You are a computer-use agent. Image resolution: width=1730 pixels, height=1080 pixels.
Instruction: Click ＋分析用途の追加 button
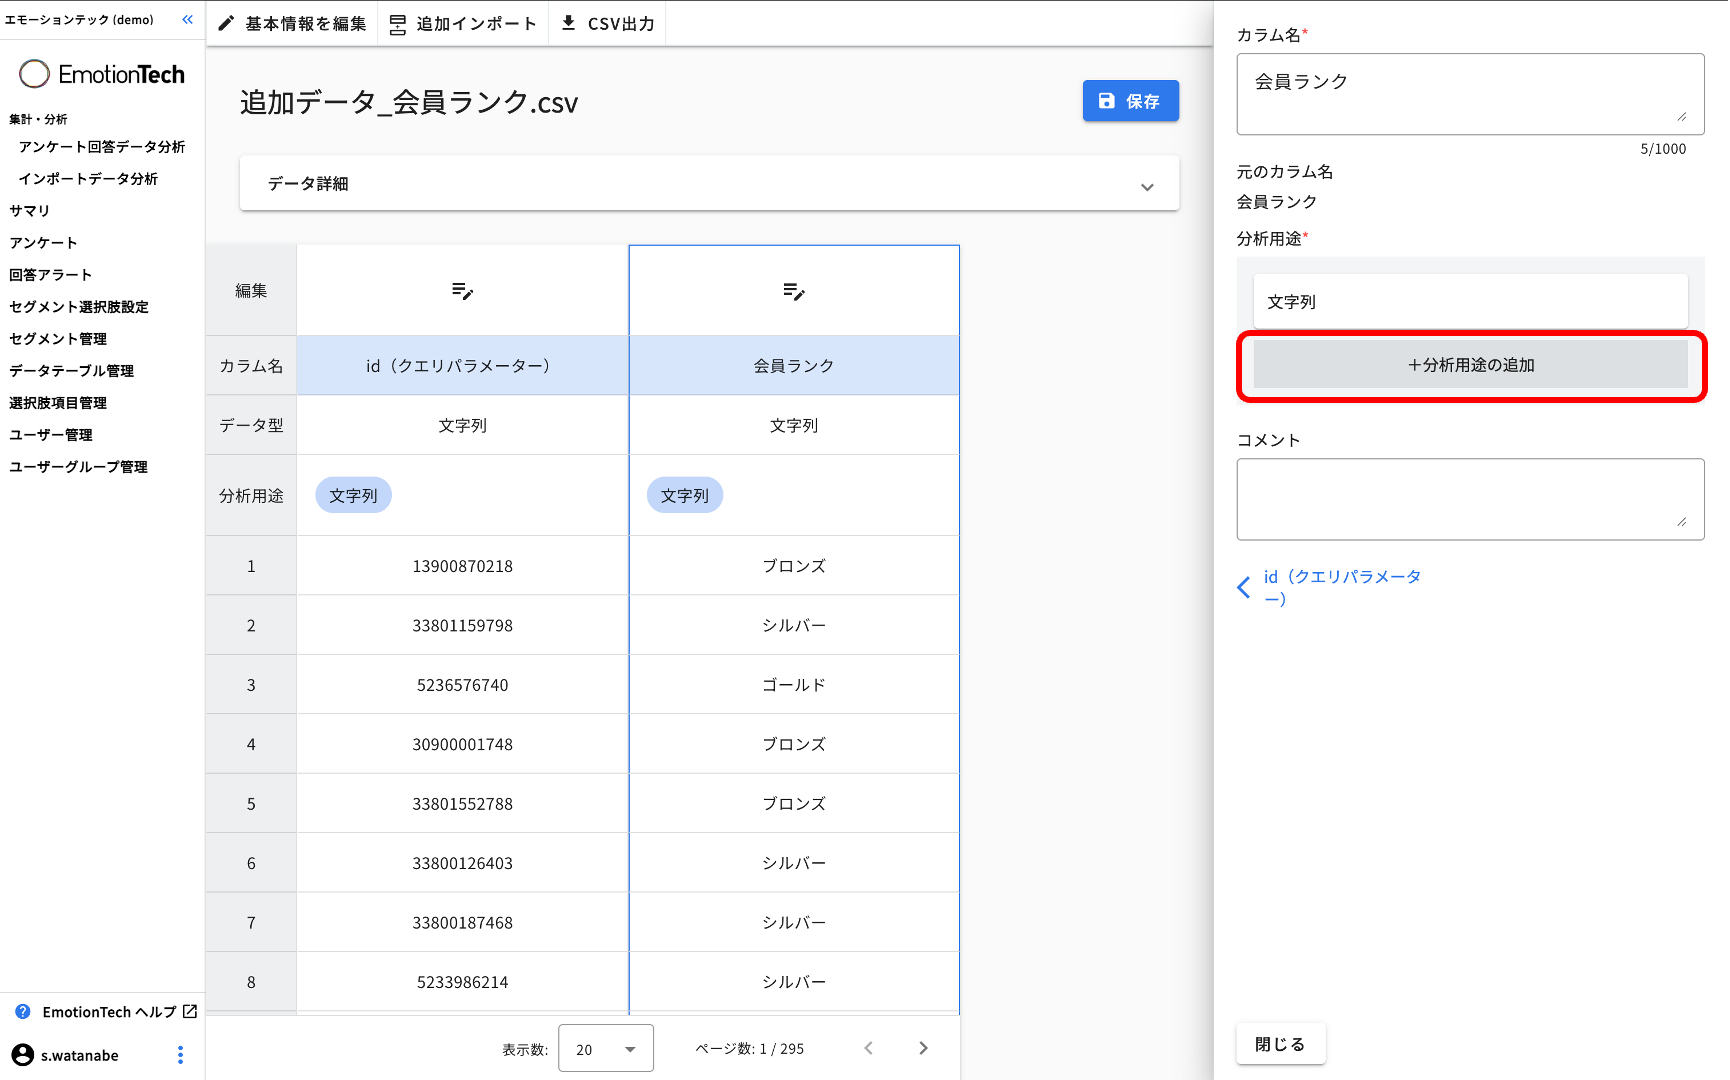(1470, 365)
